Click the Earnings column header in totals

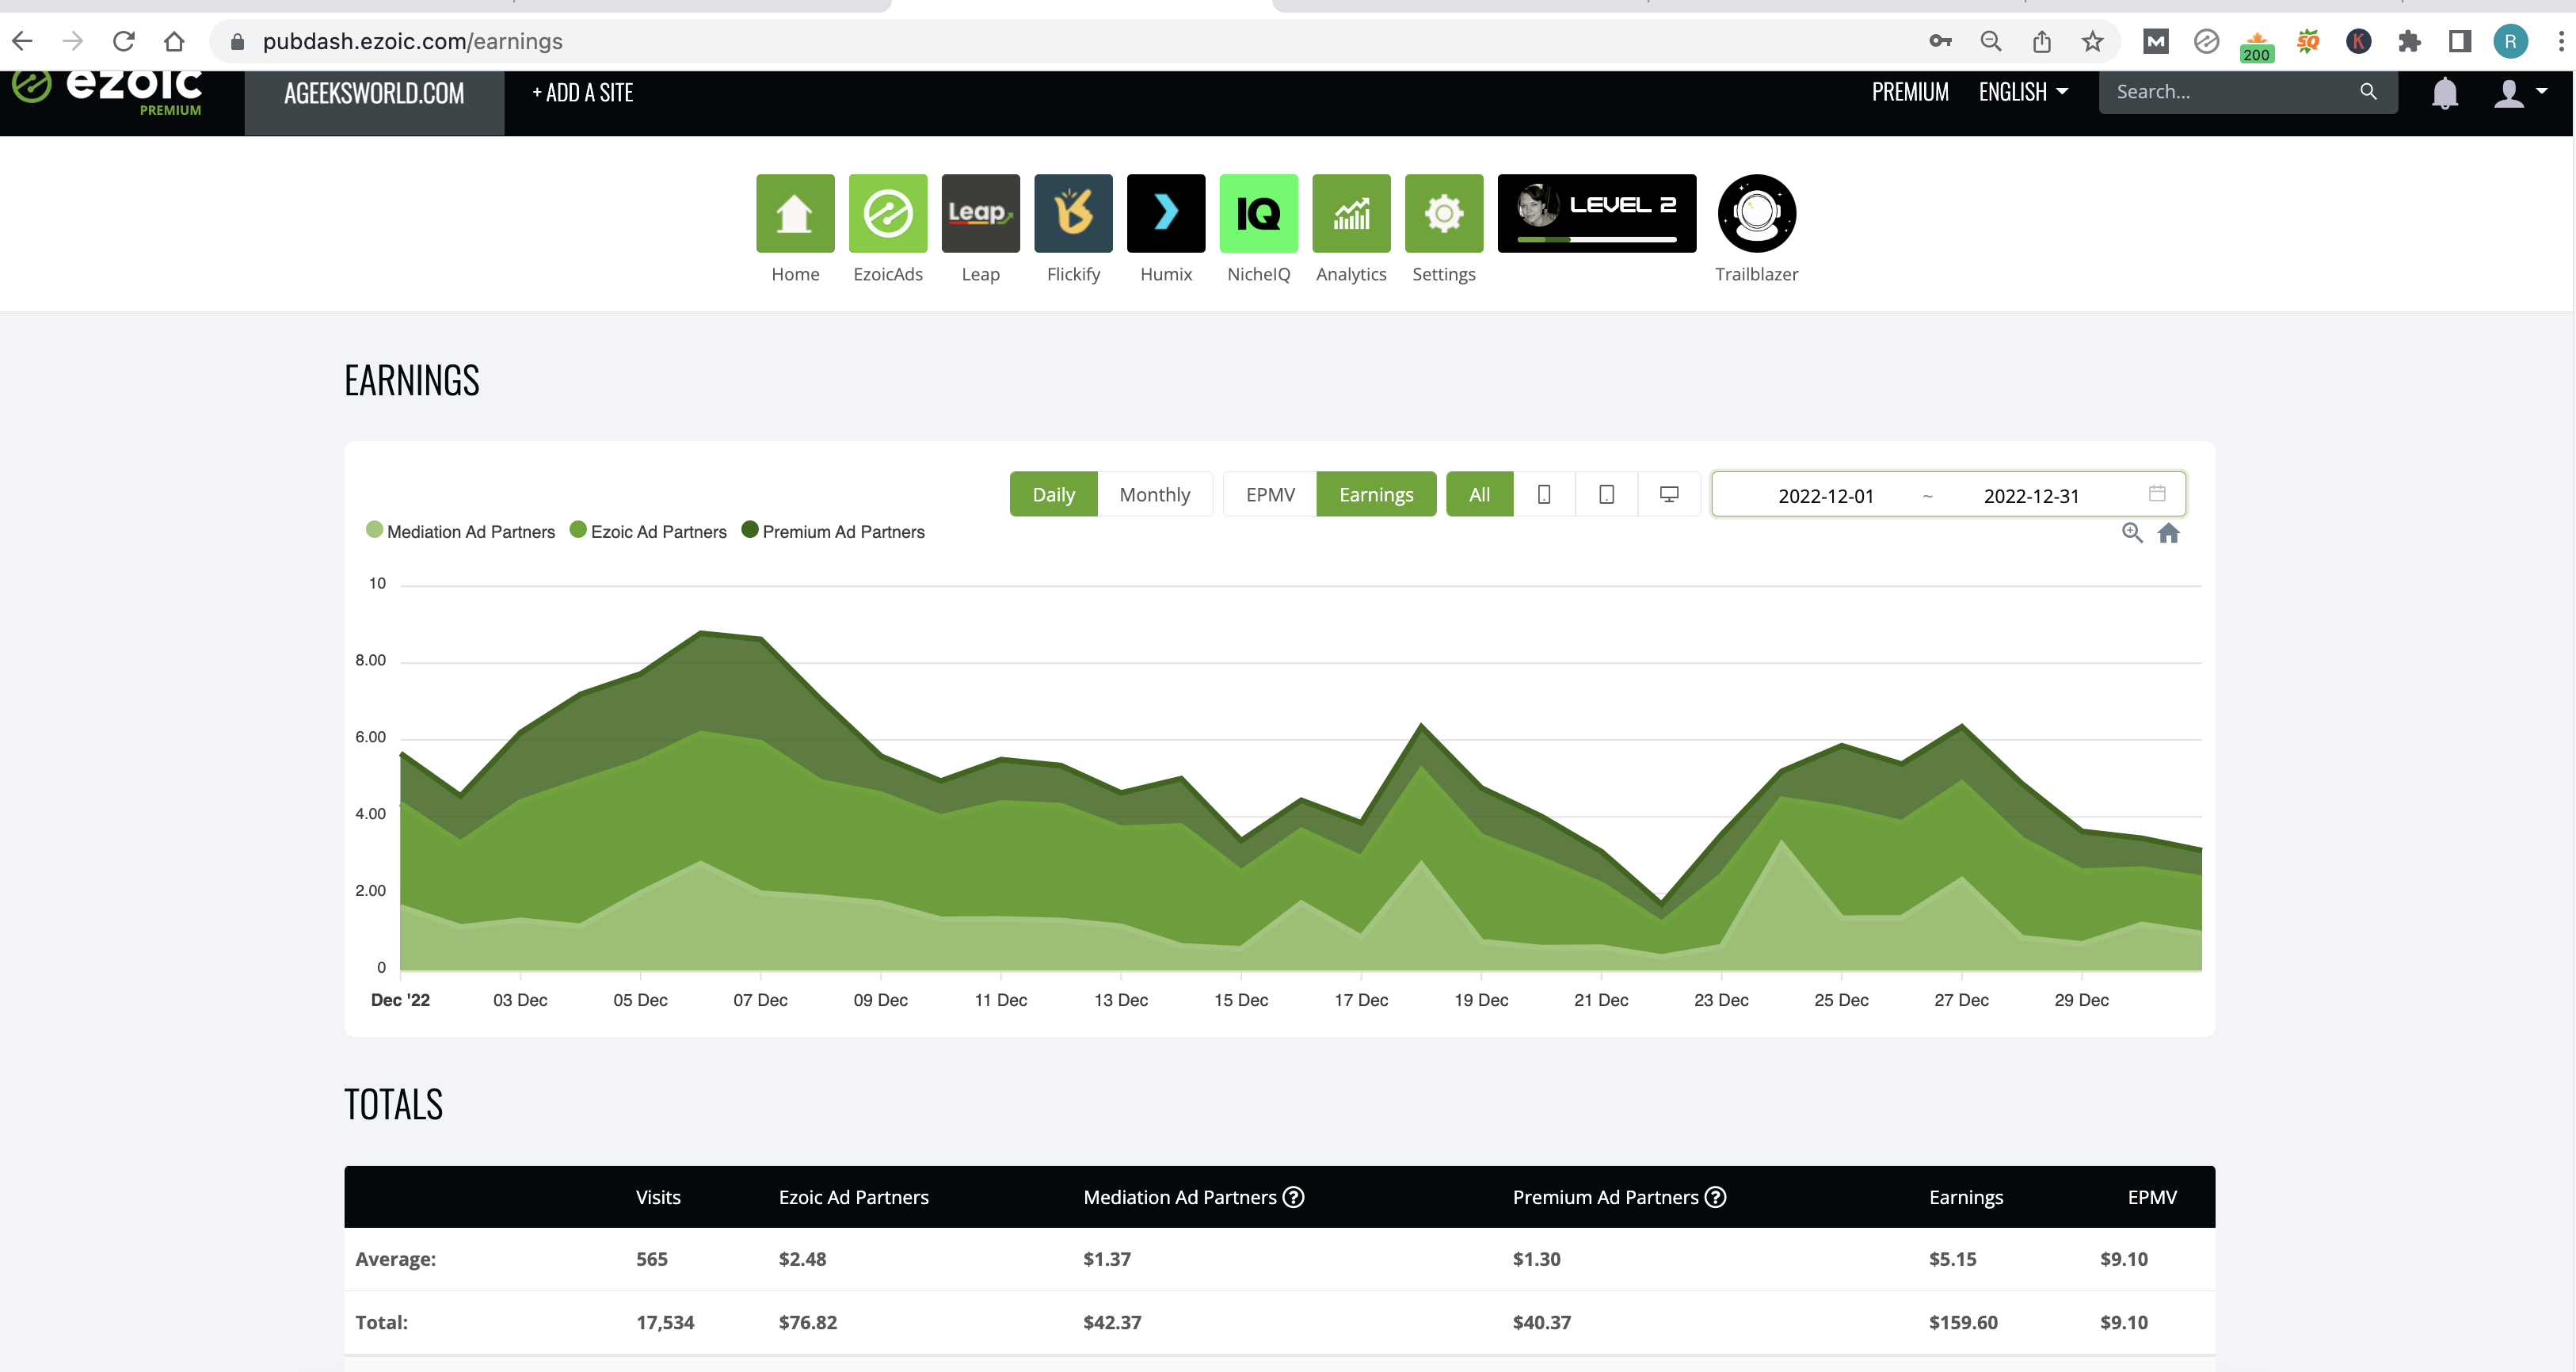coord(1965,1197)
